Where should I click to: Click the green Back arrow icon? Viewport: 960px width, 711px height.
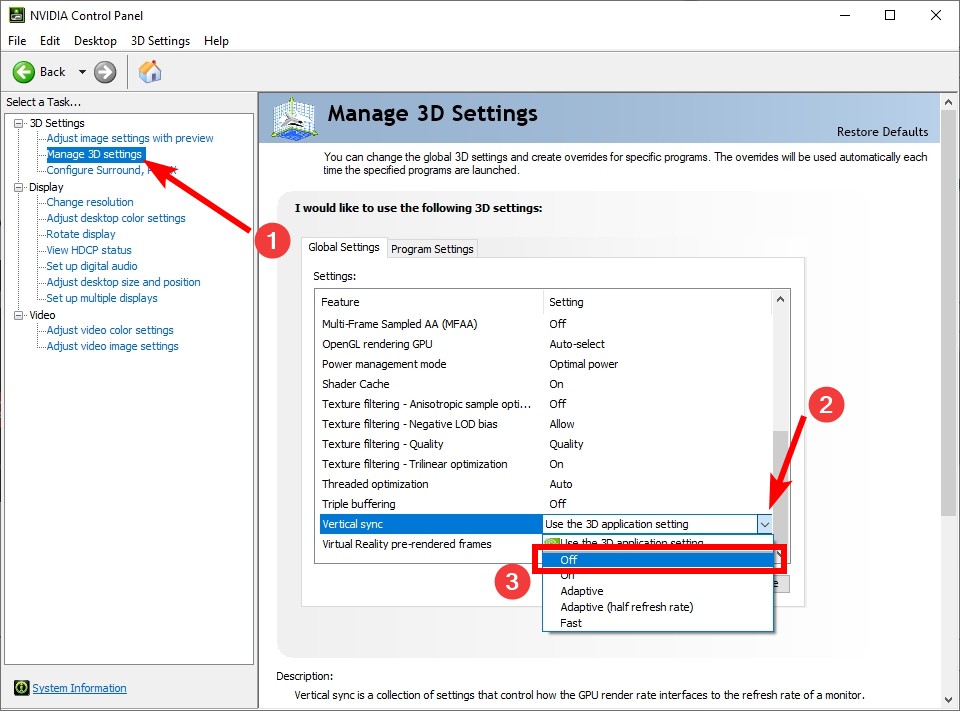pos(24,72)
